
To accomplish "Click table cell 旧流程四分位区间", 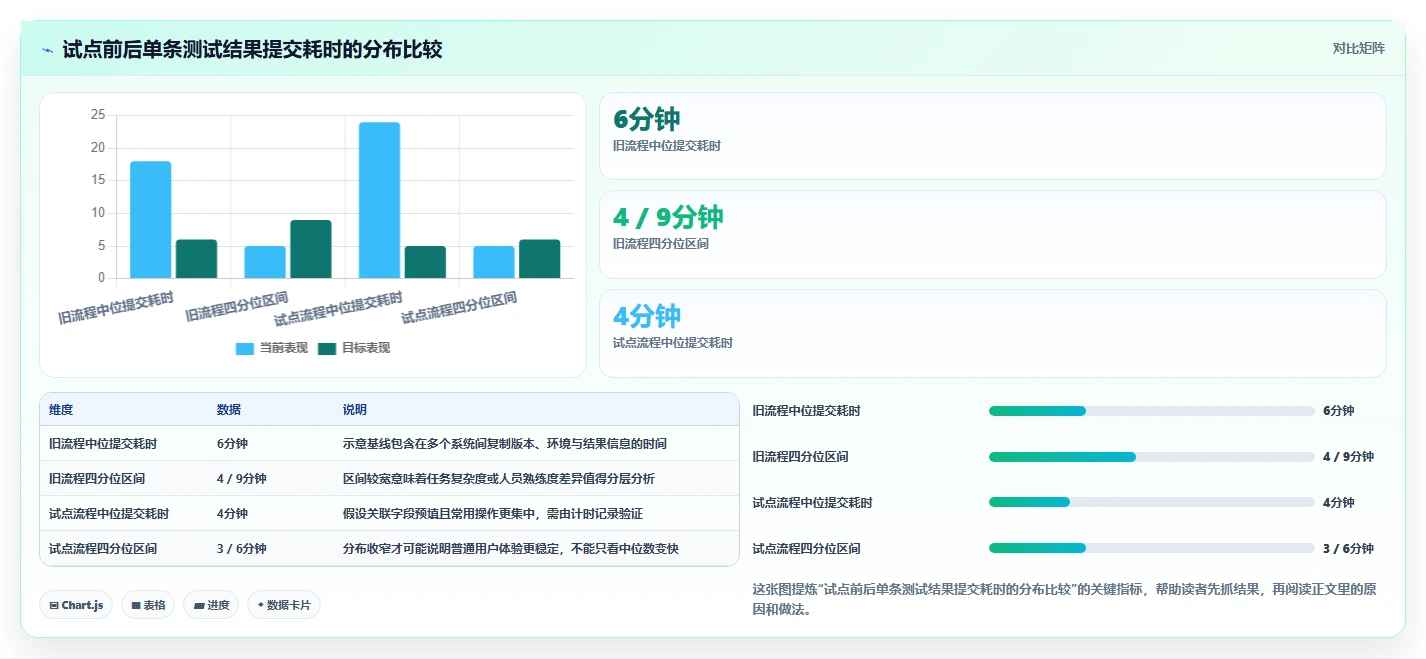I will [x=97, y=479].
